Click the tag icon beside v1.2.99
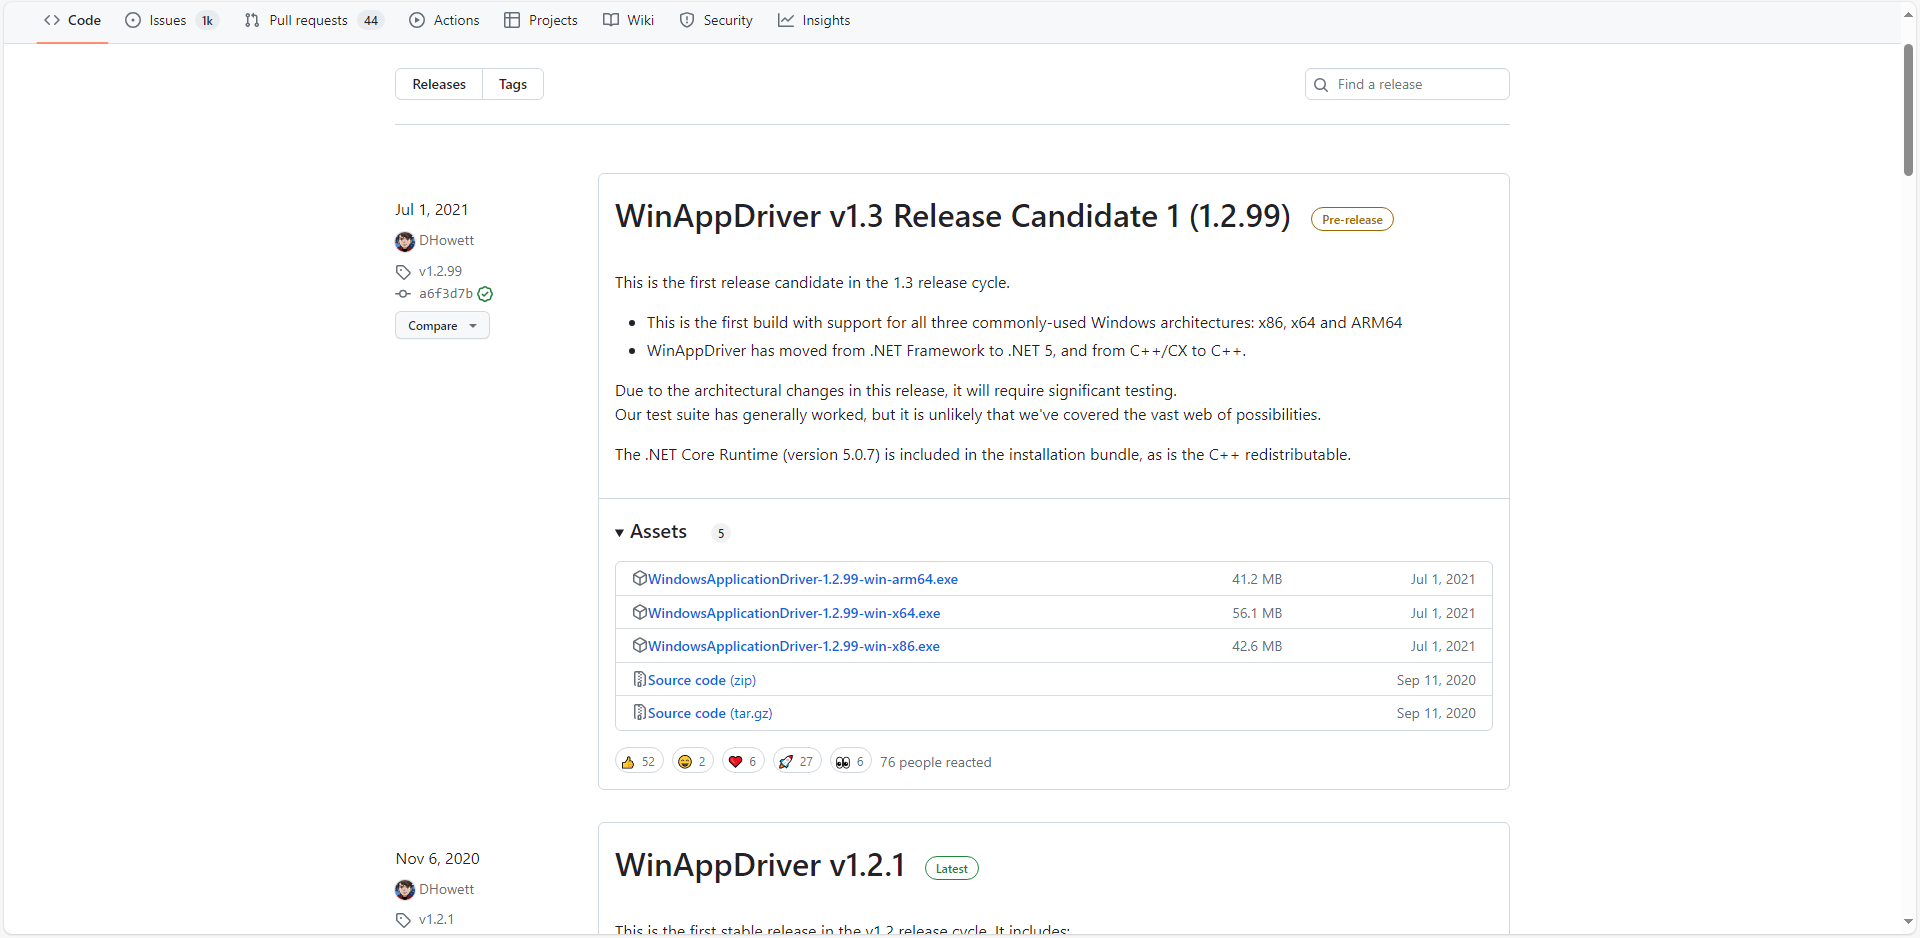1920x938 pixels. tap(403, 272)
